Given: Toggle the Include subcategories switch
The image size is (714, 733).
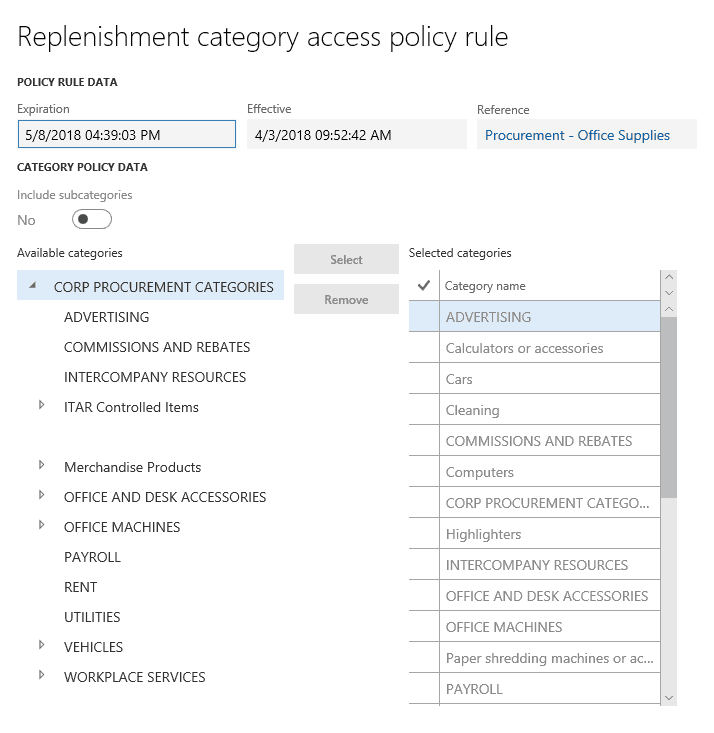Looking at the screenshot, I should [x=92, y=219].
